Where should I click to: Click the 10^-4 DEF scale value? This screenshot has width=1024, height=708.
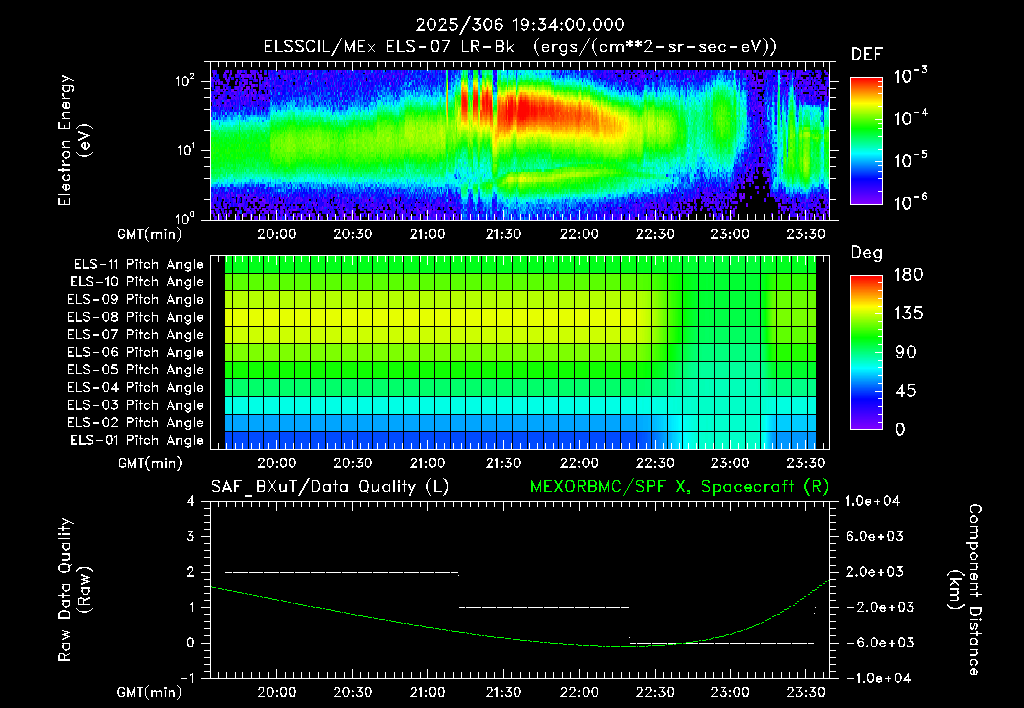click(910, 118)
